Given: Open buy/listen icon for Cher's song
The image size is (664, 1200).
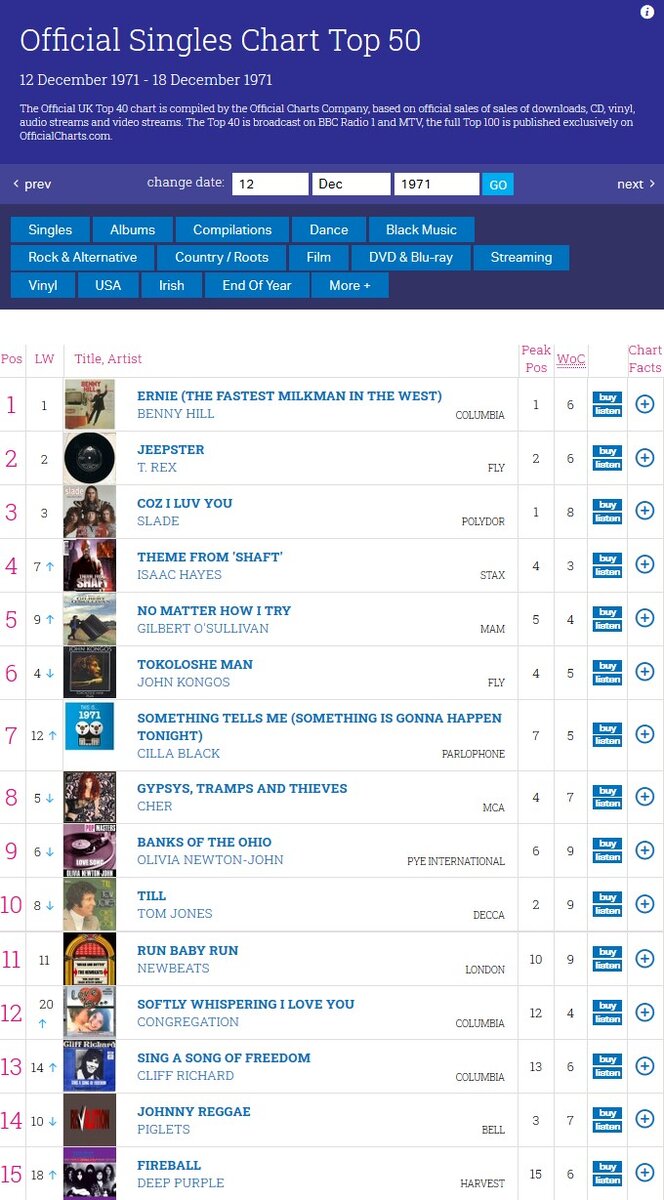Looking at the screenshot, I should (607, 797).
